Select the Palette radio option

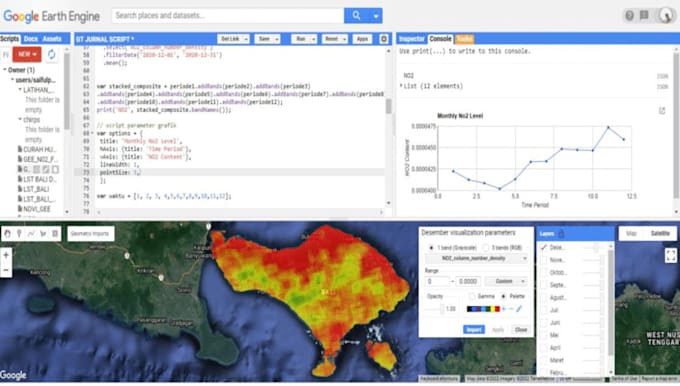point(503,296)
